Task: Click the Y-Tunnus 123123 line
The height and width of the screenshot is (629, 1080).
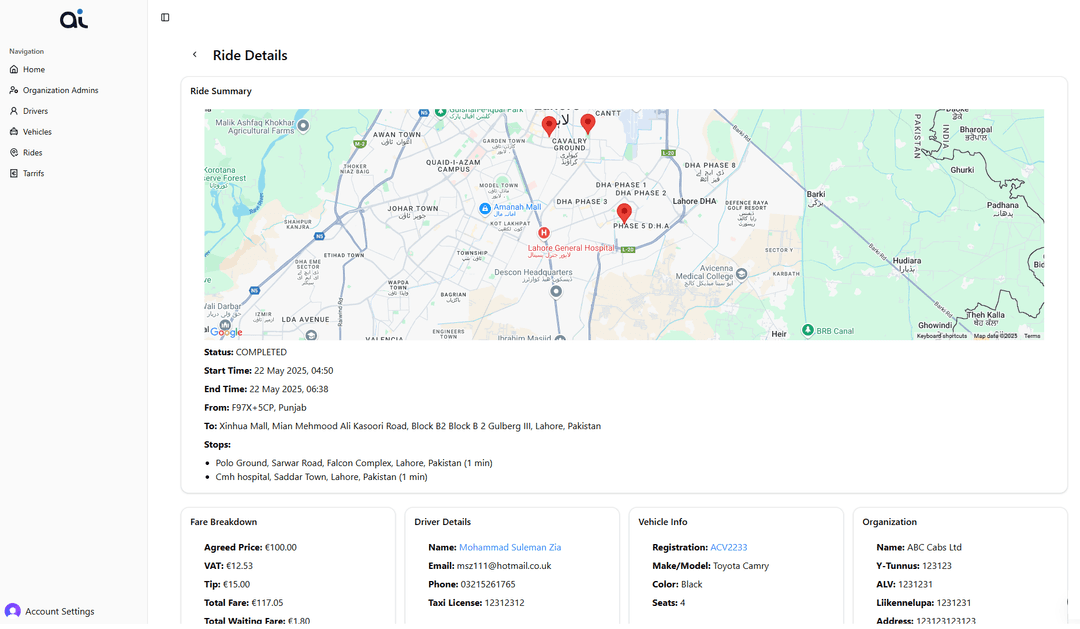Action: click(914, 566)
